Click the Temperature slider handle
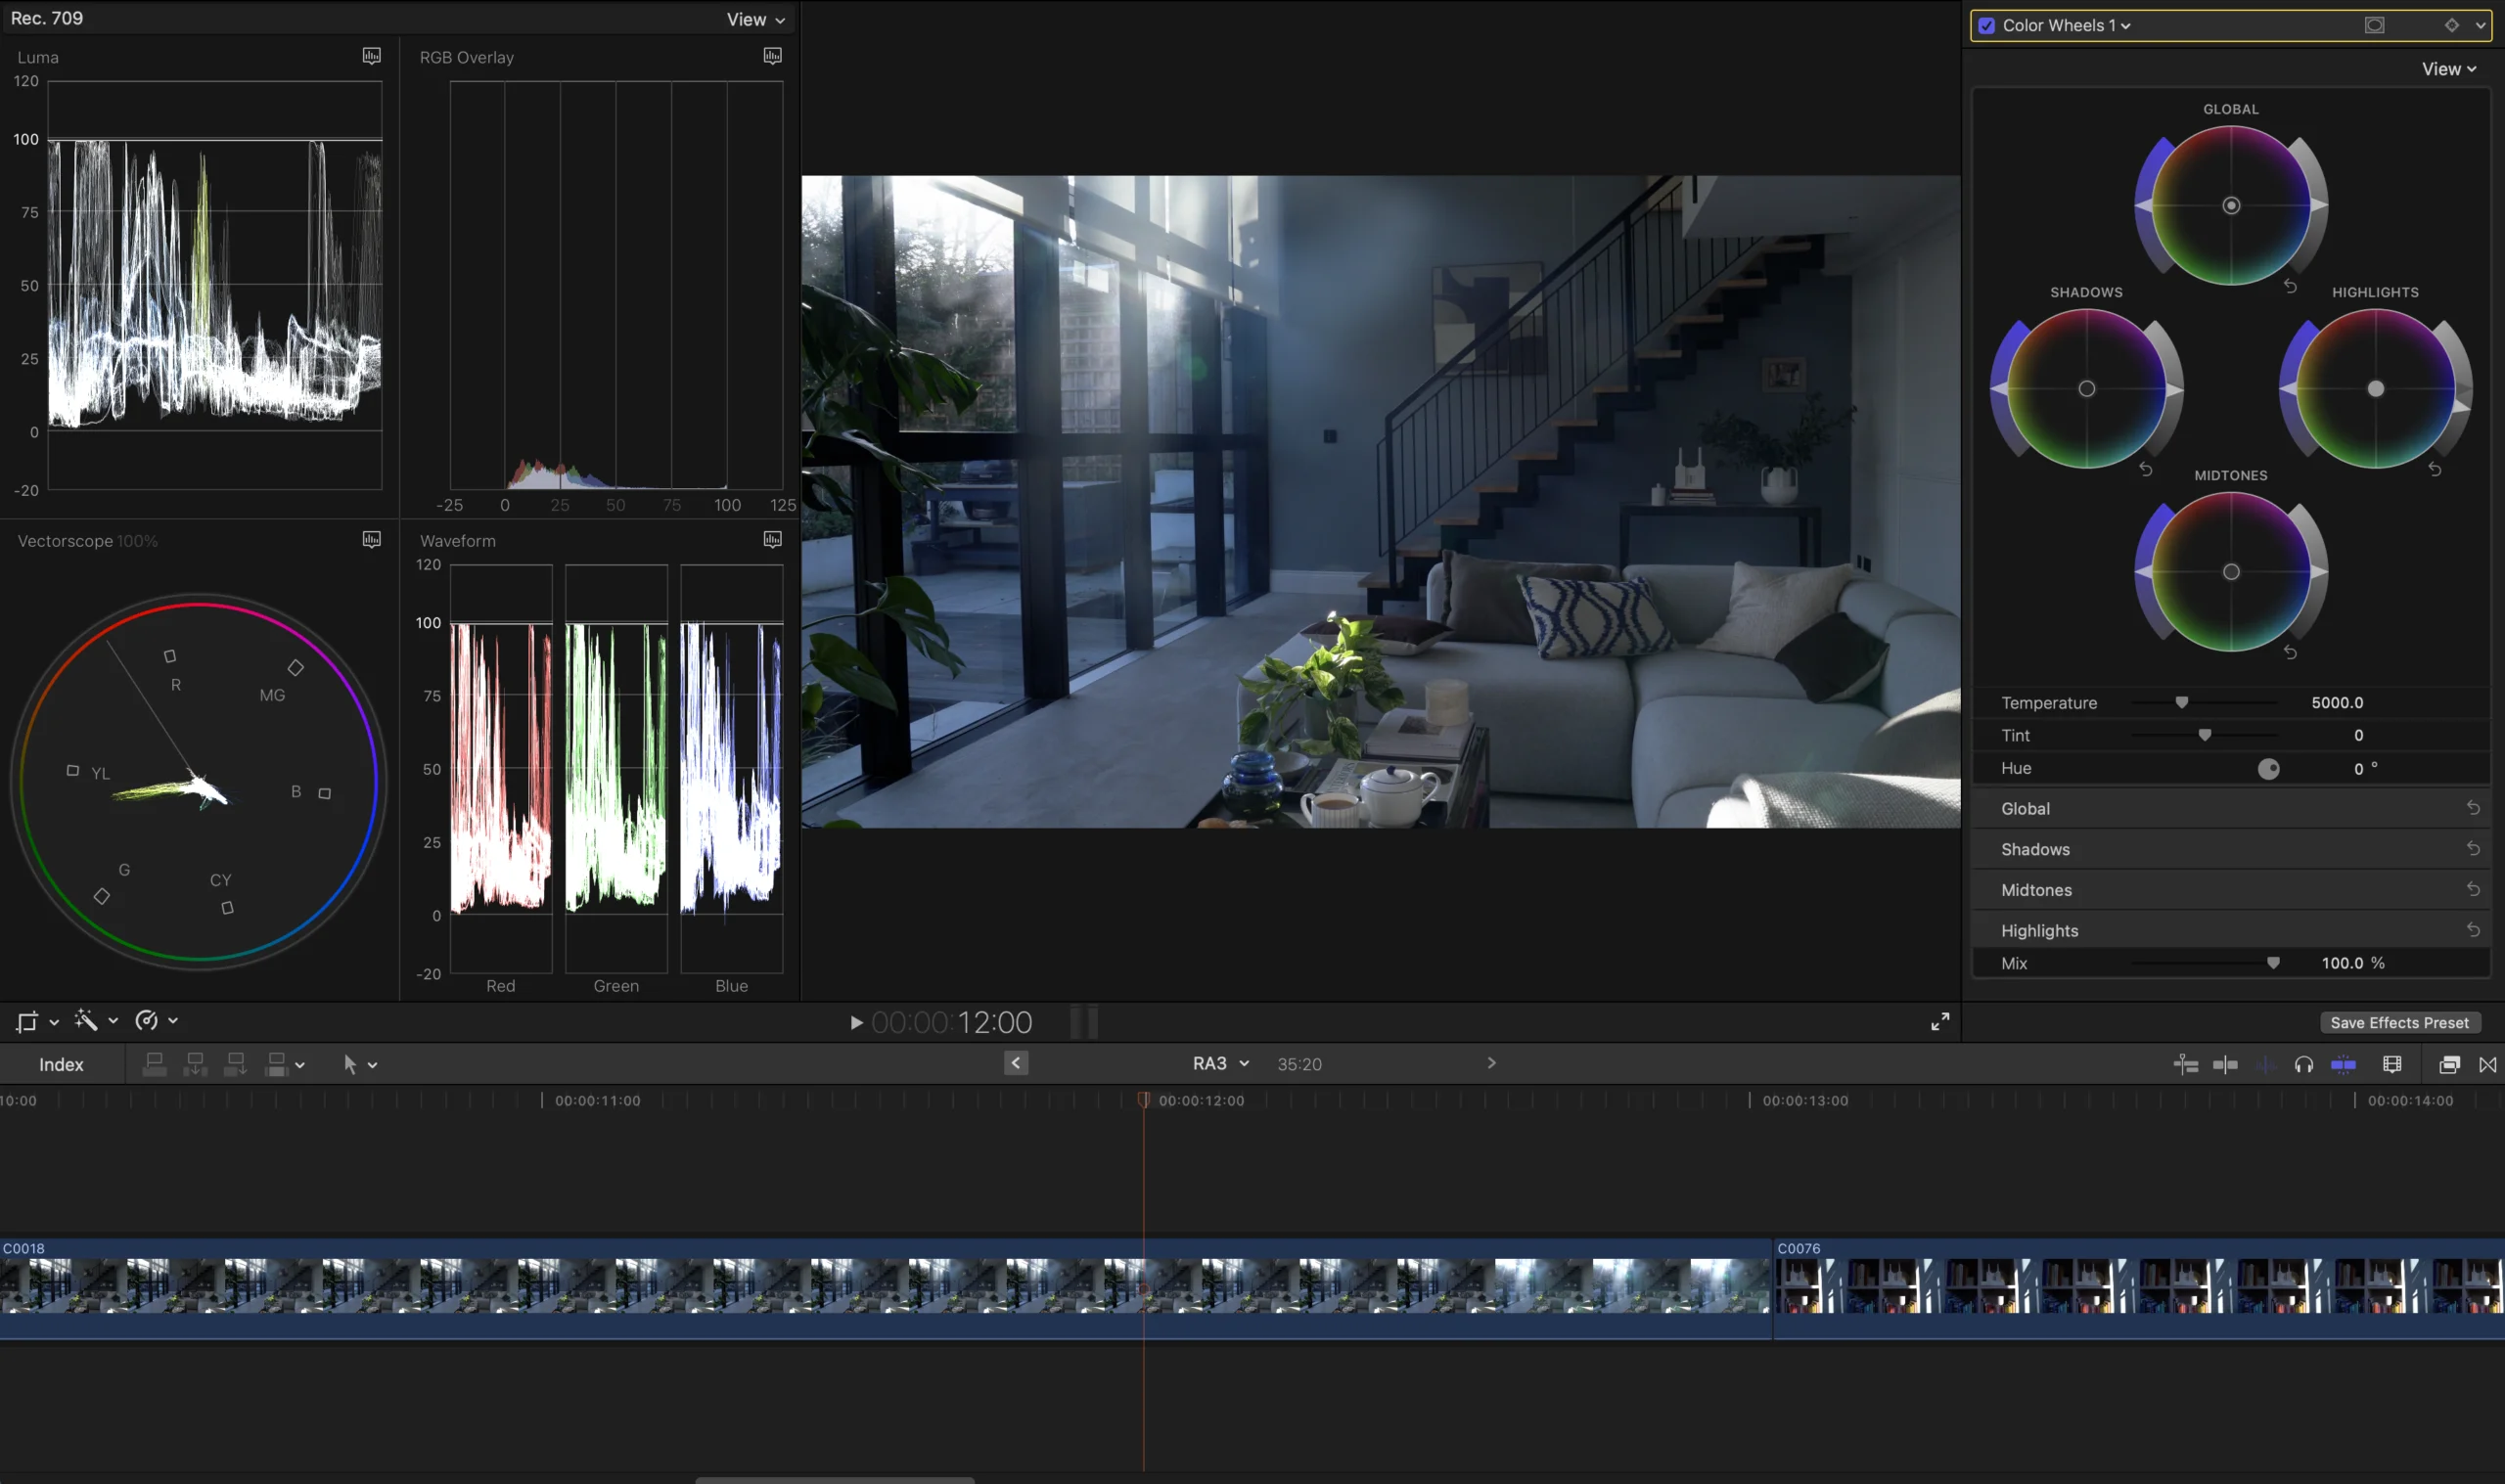 point(2181,702)
